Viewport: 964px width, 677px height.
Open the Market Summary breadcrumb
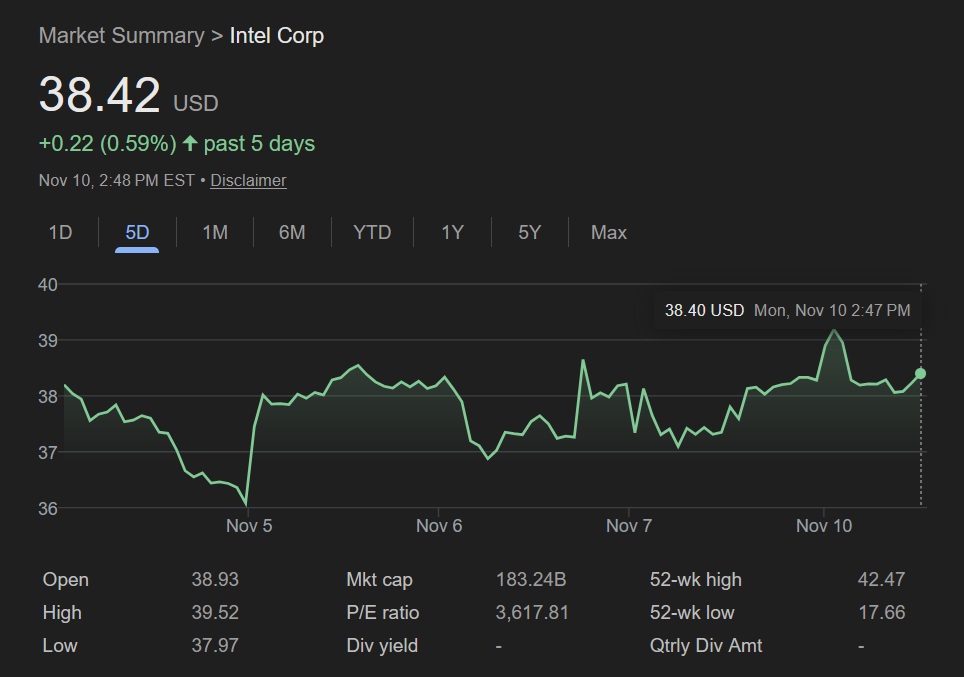[121, 36]
